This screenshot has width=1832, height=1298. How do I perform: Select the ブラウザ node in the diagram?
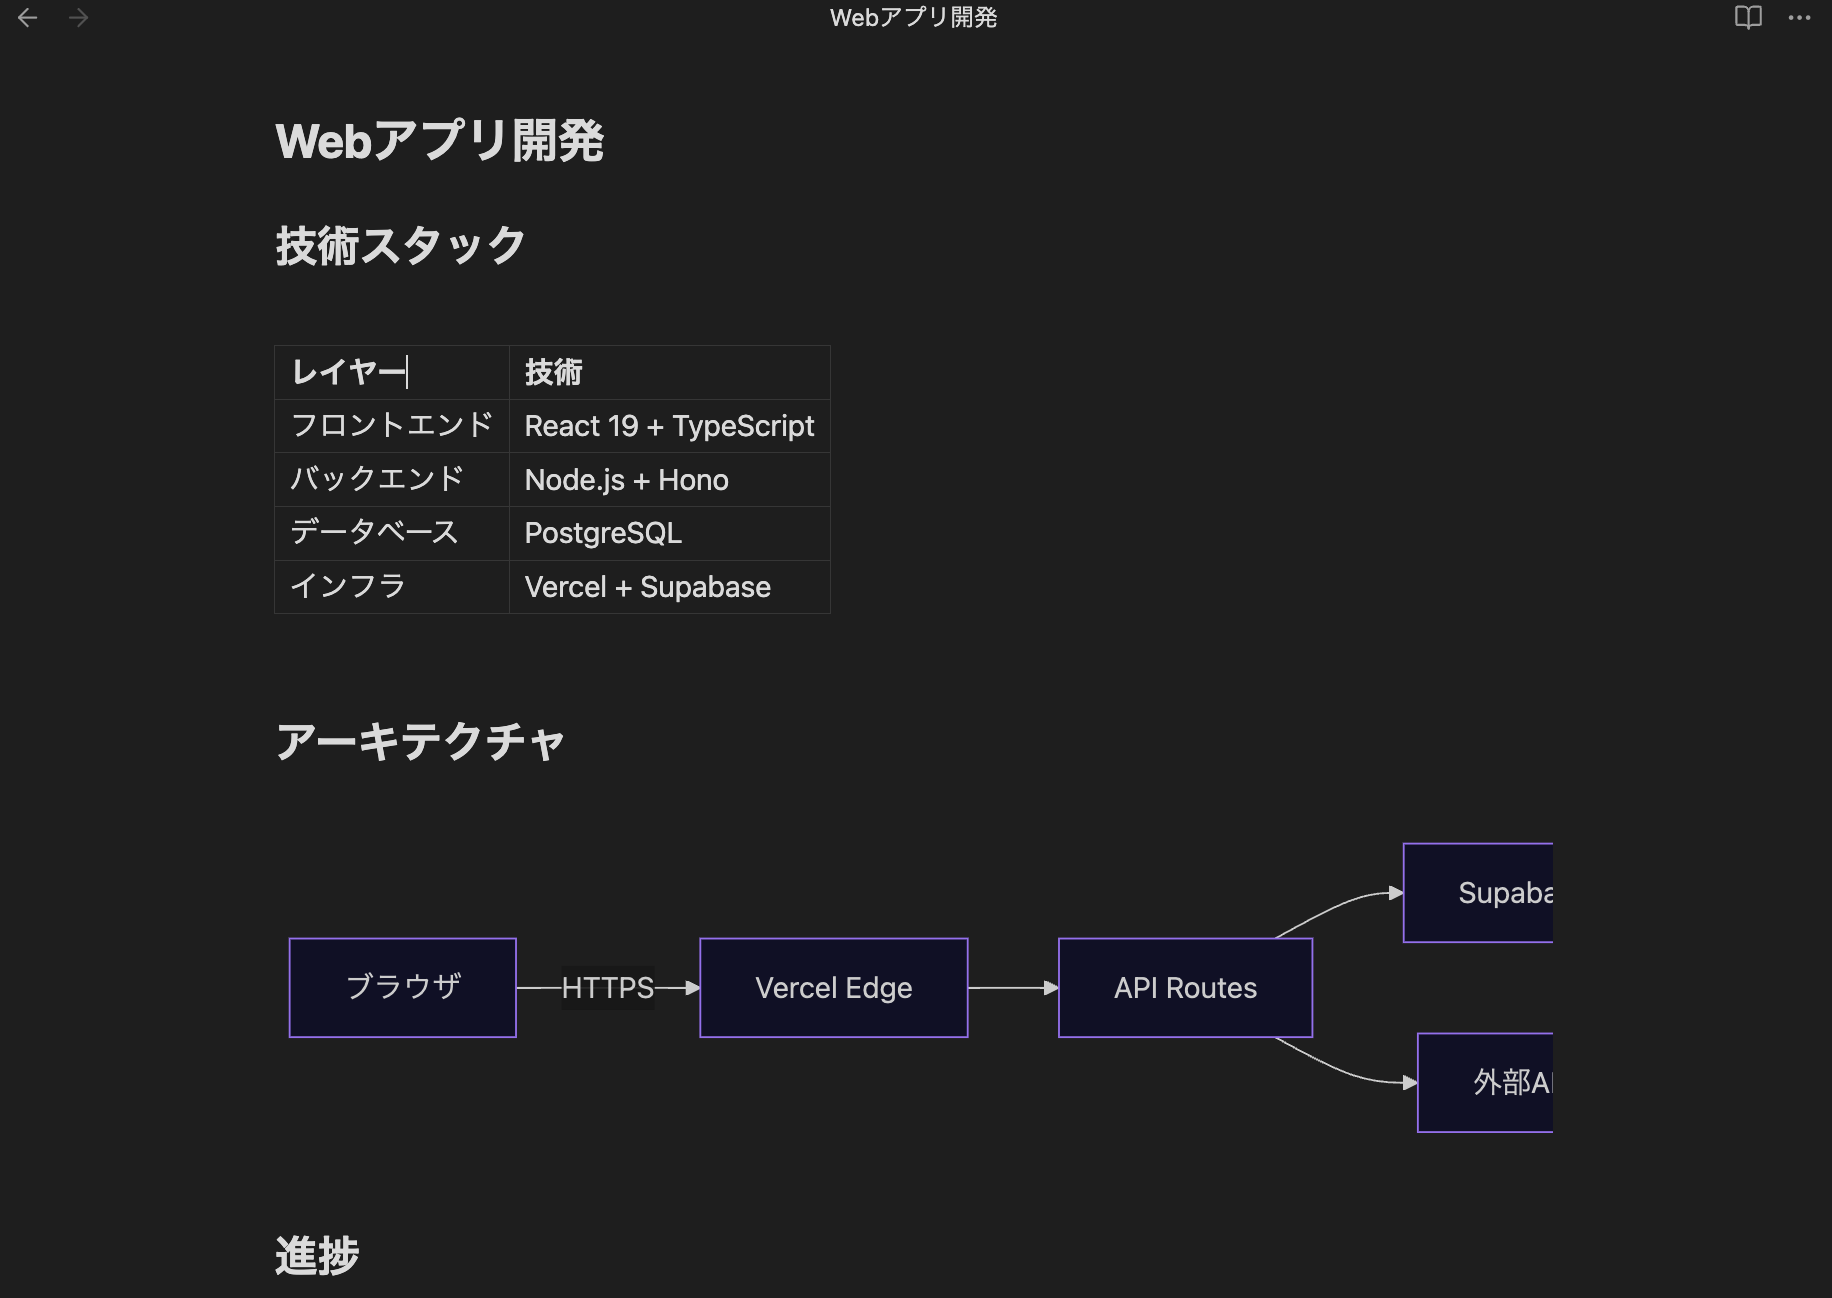(x=402, y=987)
